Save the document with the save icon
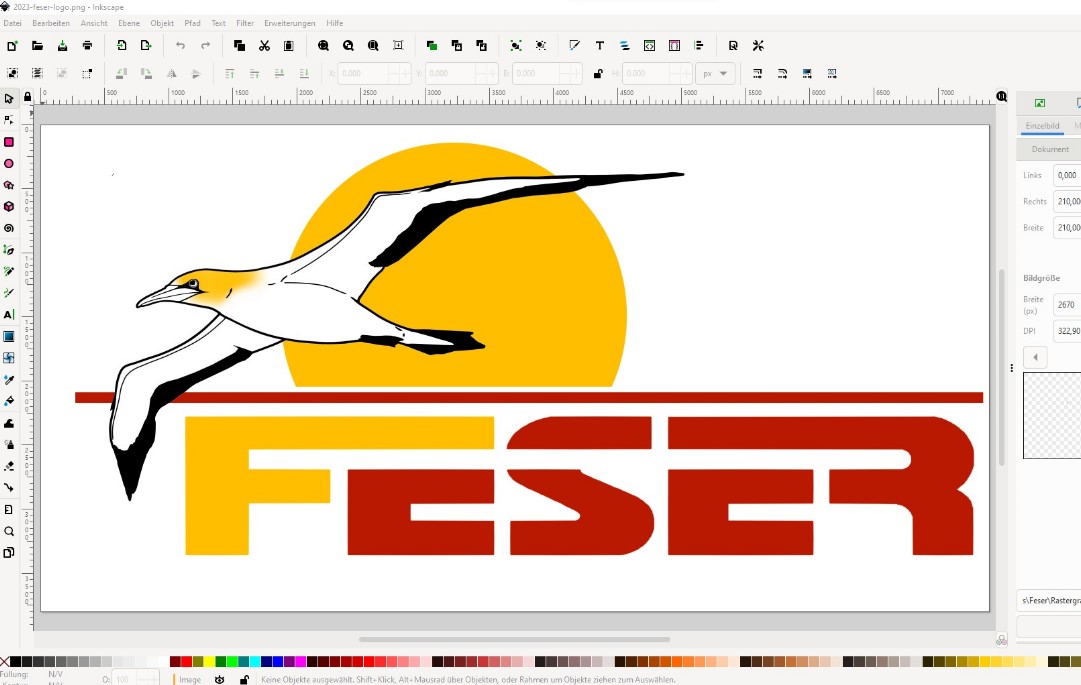The height and width of the screenshot is (685, 1081). (x=62, y=45)
